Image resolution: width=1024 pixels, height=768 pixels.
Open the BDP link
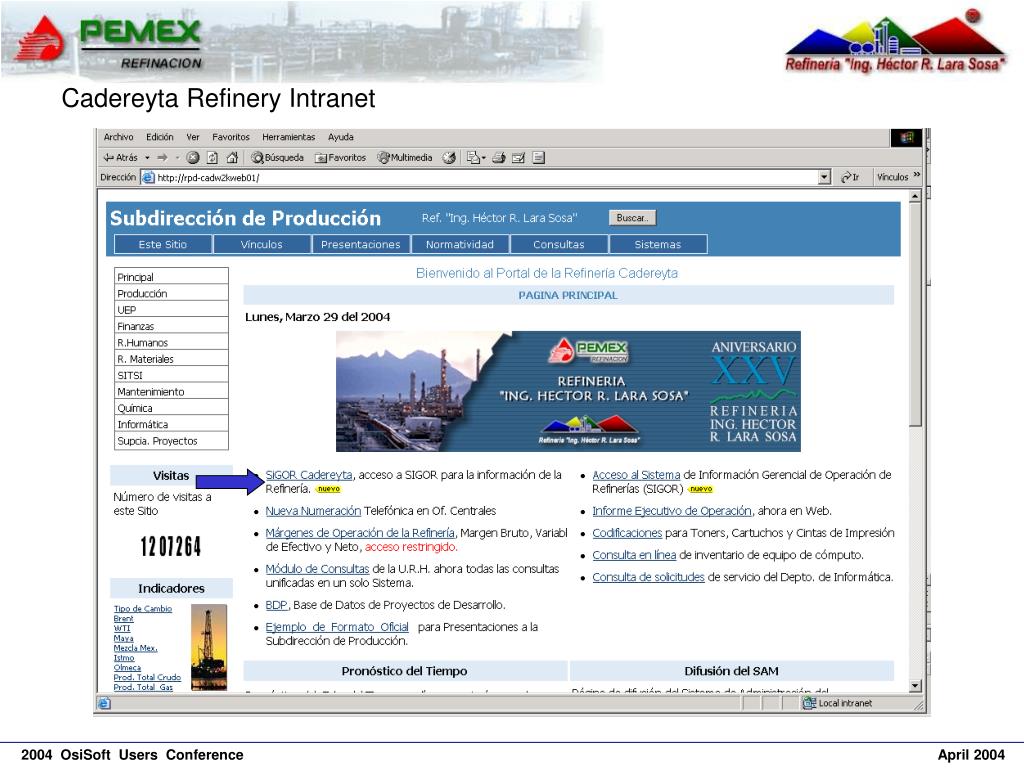[x=277, y=605]
